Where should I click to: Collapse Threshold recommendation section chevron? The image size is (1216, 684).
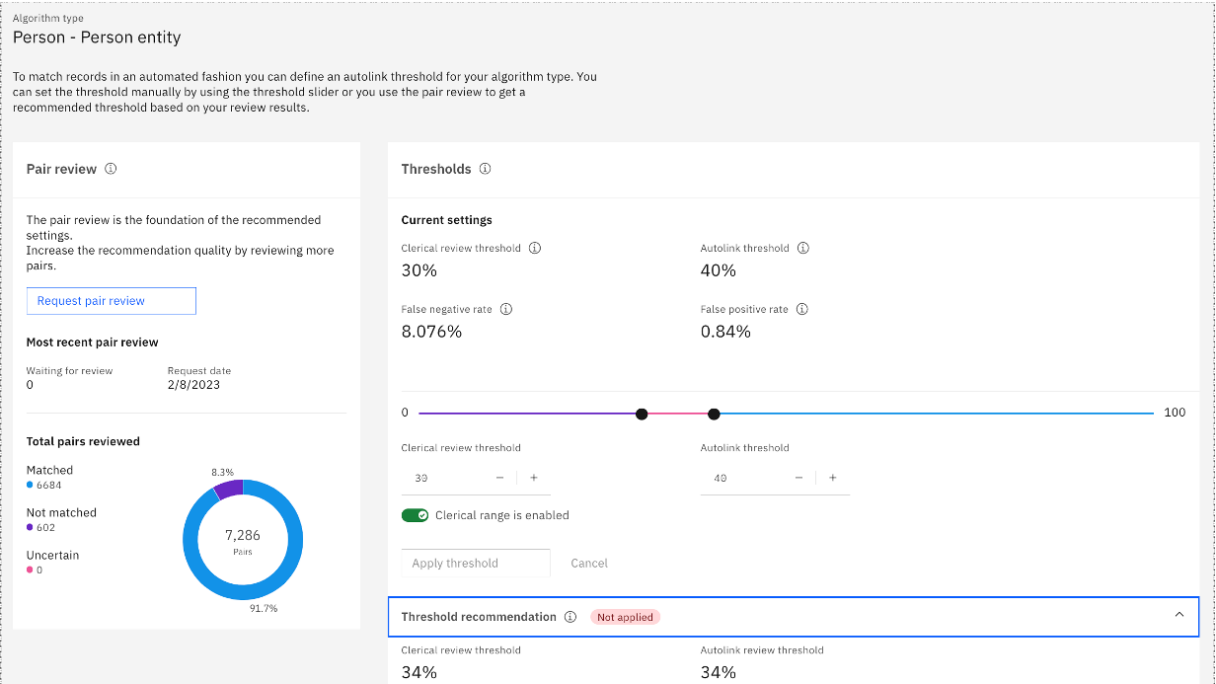pyautogui.click(x=1179, y=615)
